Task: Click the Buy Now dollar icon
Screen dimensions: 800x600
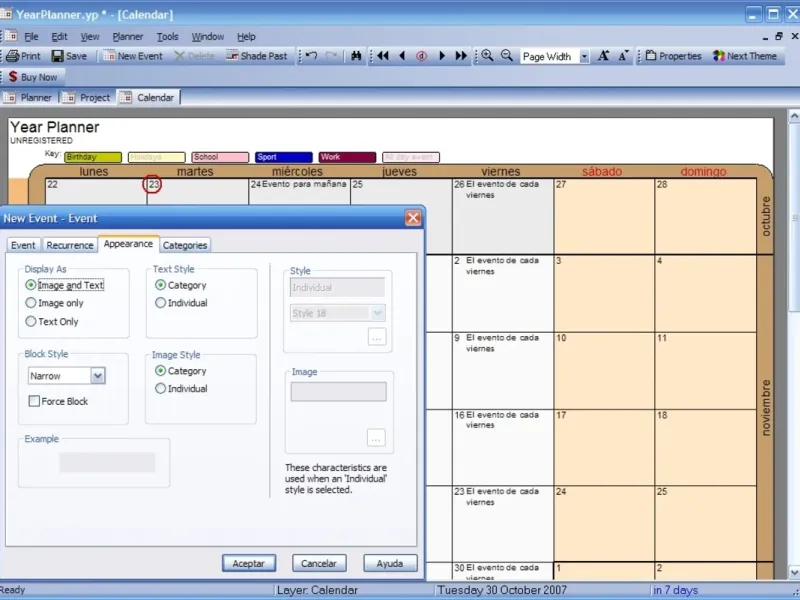Action: point(13,77)
